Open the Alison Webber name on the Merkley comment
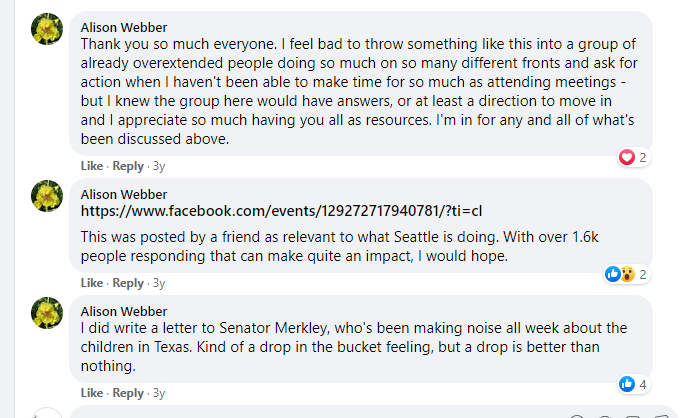This screenshot has width=690, height=418. tap(124, 312)
